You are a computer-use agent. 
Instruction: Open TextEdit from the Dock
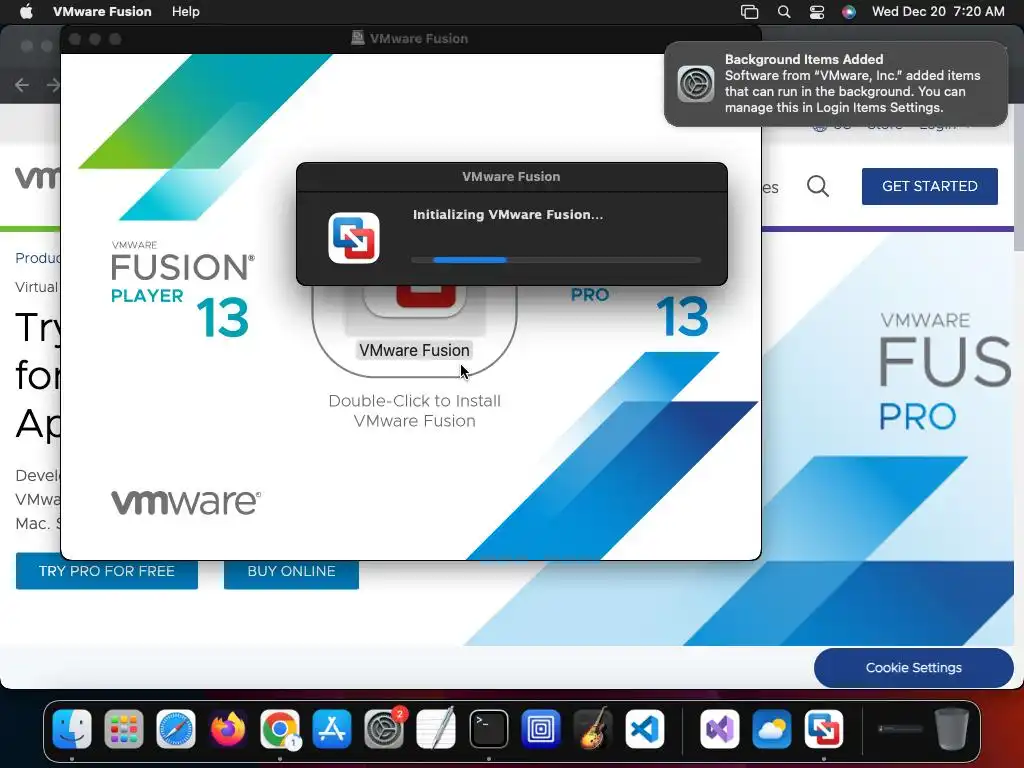436,729
